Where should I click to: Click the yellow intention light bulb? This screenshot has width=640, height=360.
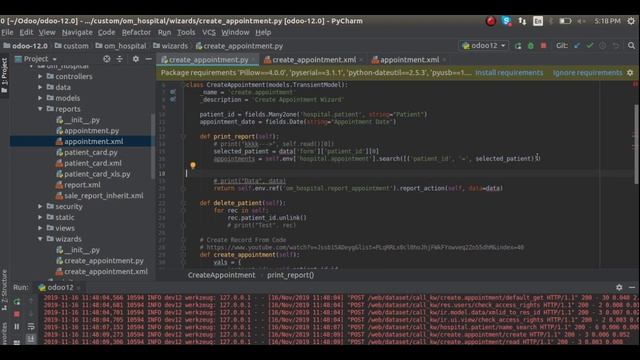coord(193,165)
